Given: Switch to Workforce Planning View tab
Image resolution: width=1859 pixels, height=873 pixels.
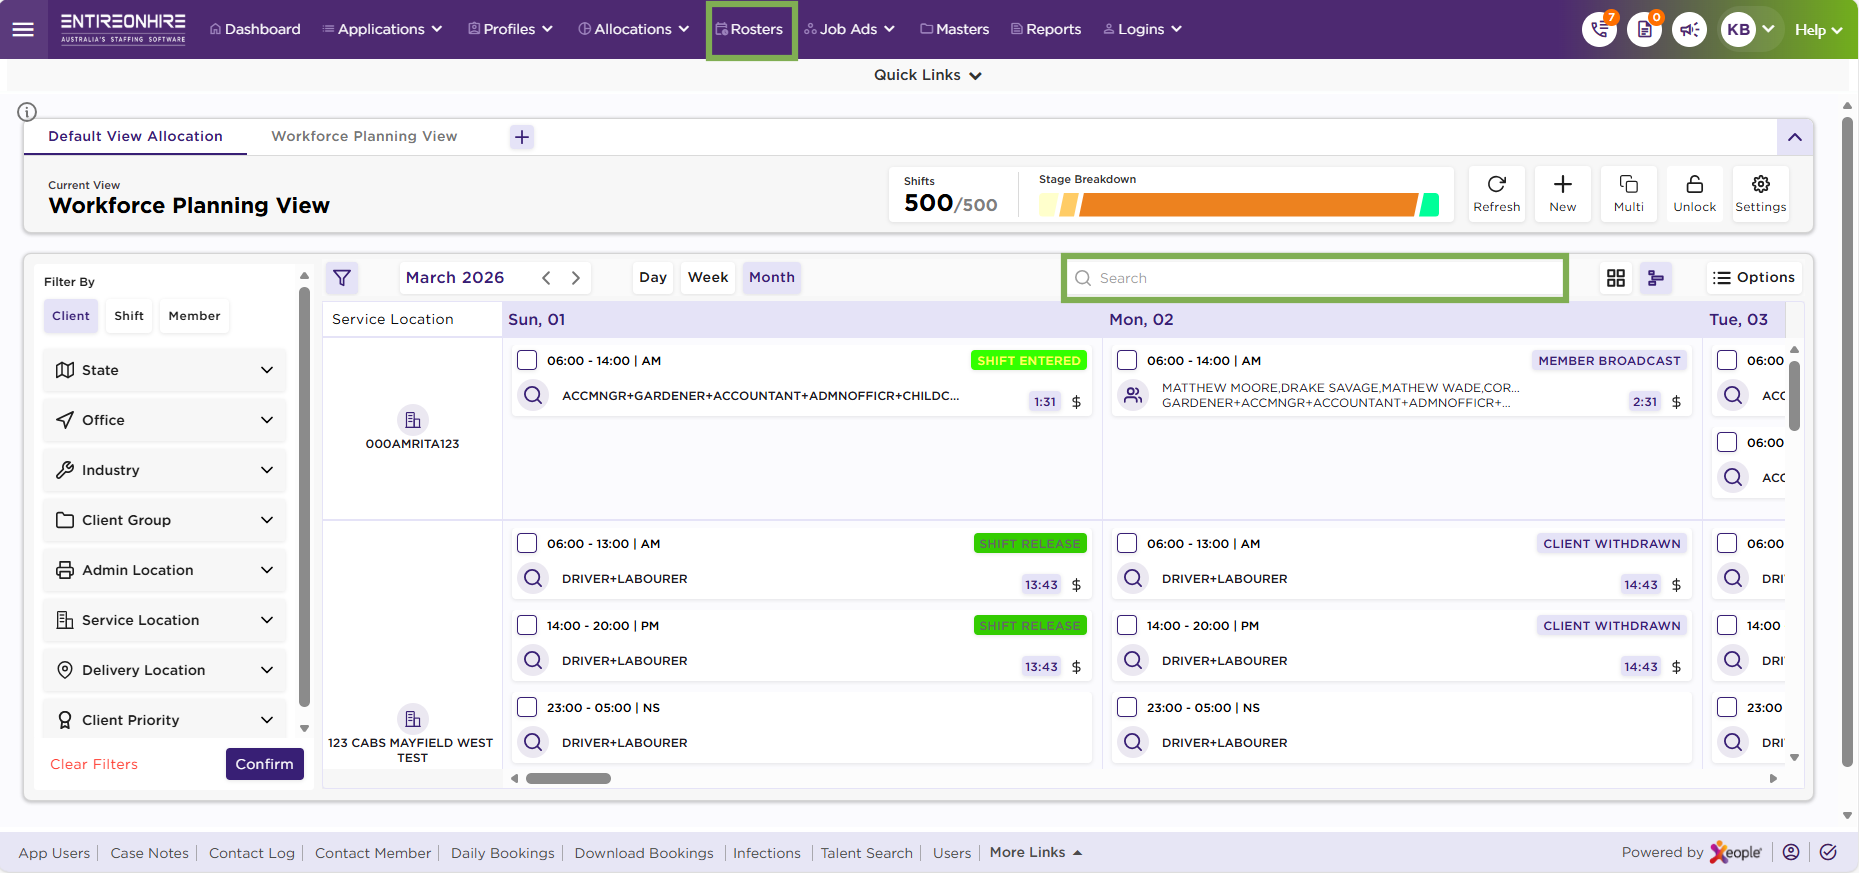Looking at the screenshot, I should pyautogui.click(x=364, y=137).
